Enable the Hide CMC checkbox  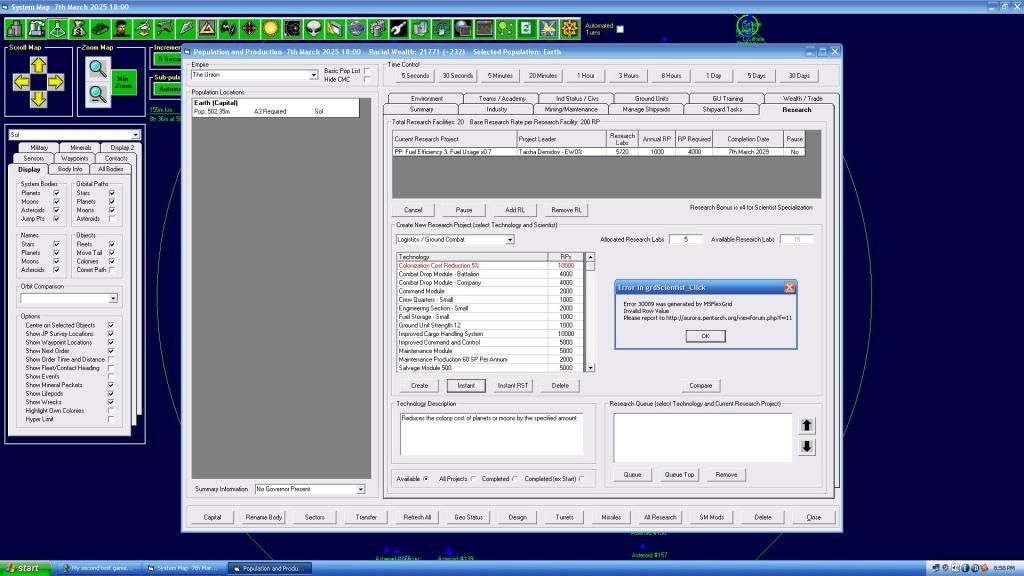pos(367,80)
